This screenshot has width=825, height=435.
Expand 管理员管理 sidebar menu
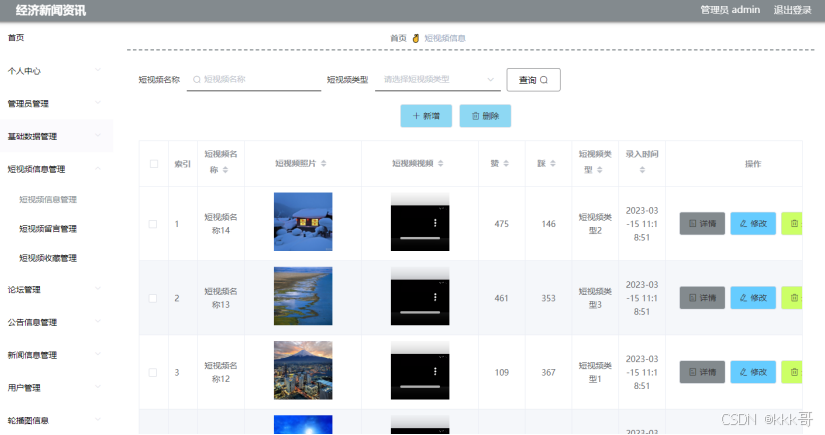click(55, 104)
